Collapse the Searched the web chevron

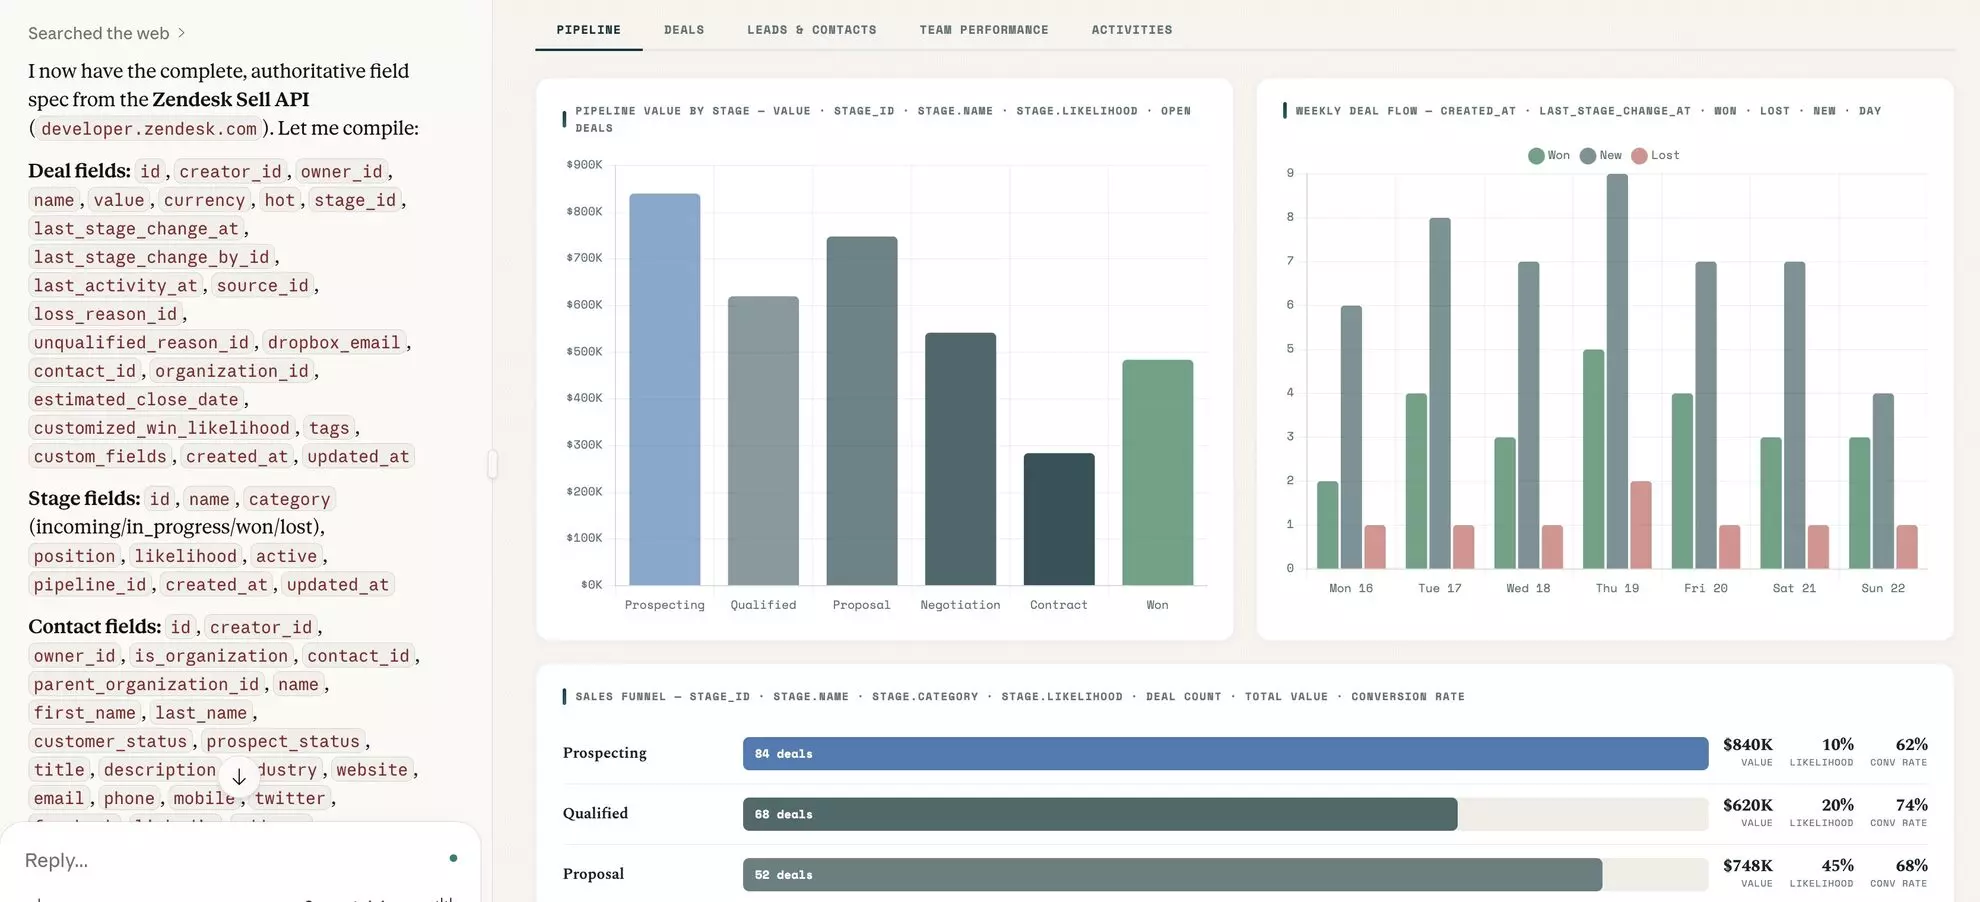[180, 33]
